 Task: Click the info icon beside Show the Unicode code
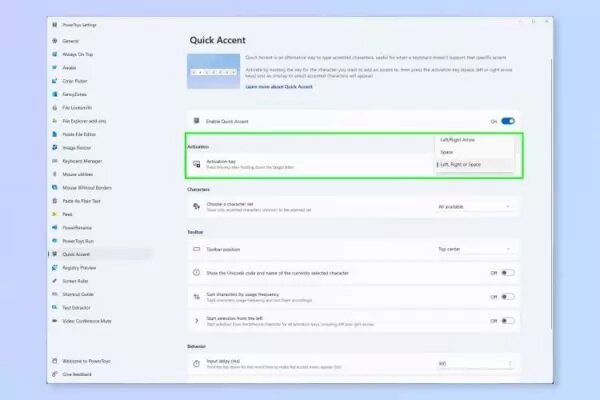coord(197,273)
